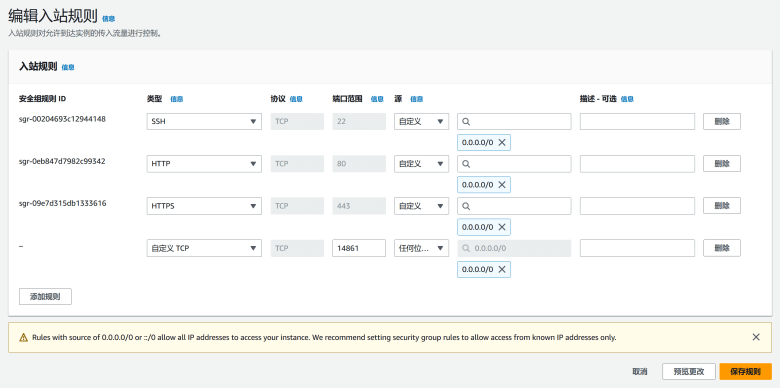Click 添加规则 button
Screen dimensions: 780x388
pos(45,296)
